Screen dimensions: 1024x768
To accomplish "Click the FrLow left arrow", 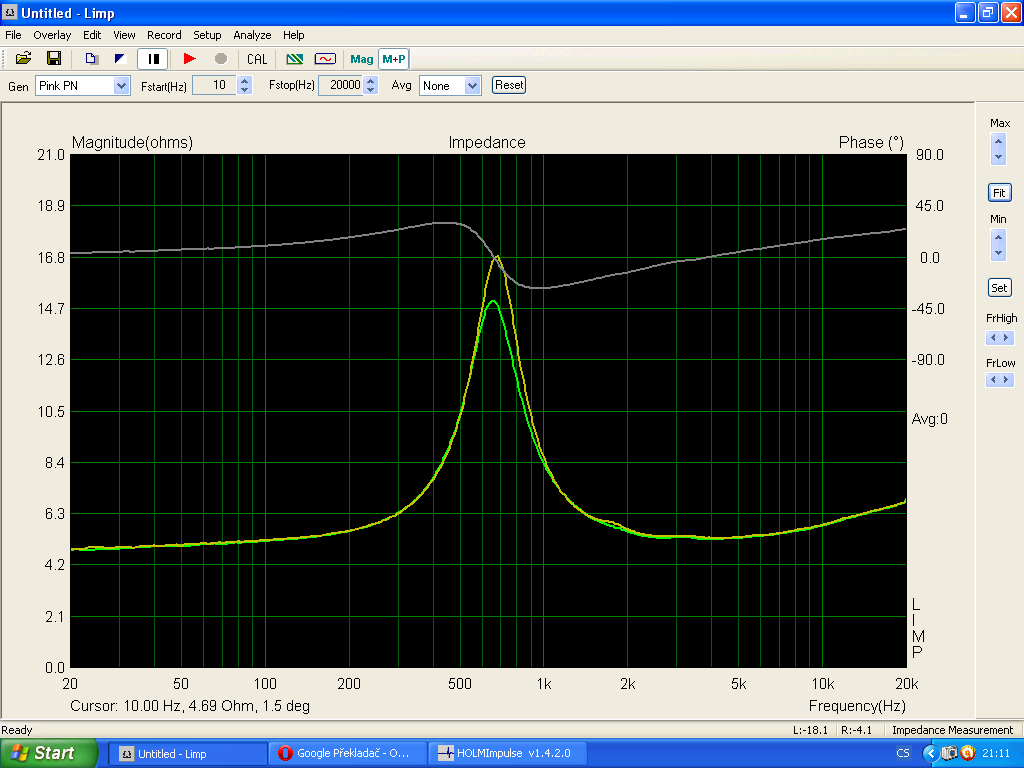I will pyautogui.click(x=993, y=379).
